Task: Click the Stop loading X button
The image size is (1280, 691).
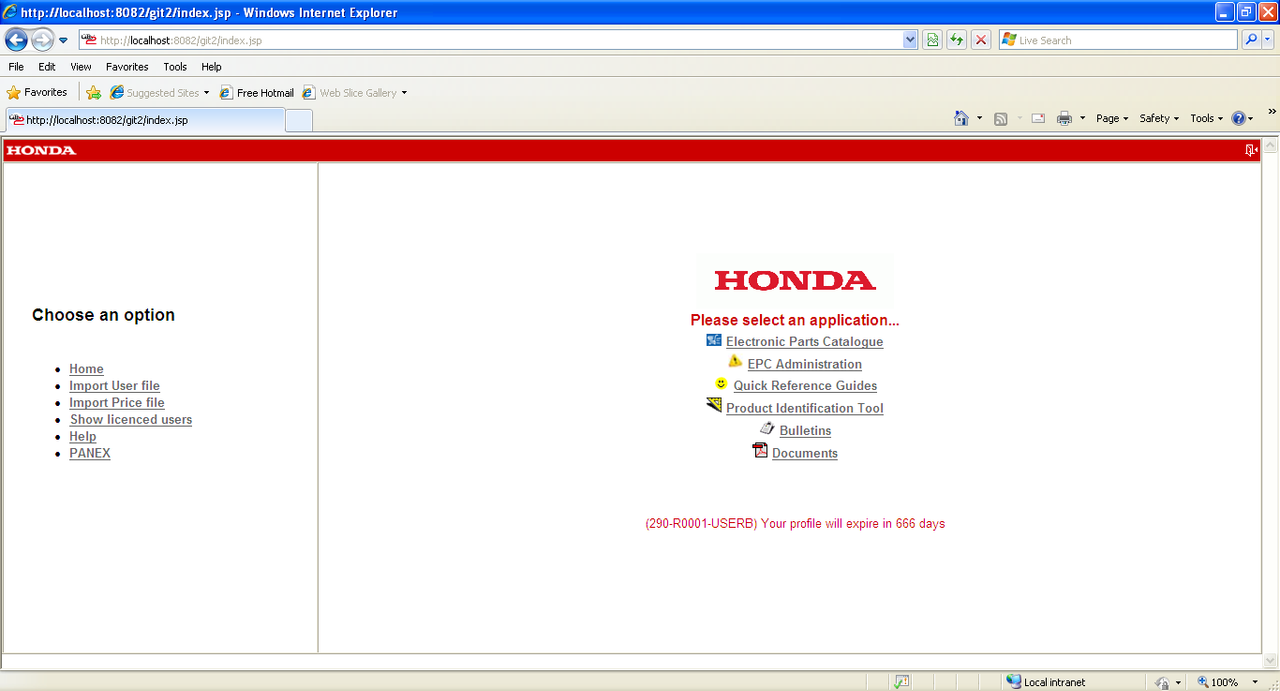Action: pyautogui.click(x=981, y=40)
